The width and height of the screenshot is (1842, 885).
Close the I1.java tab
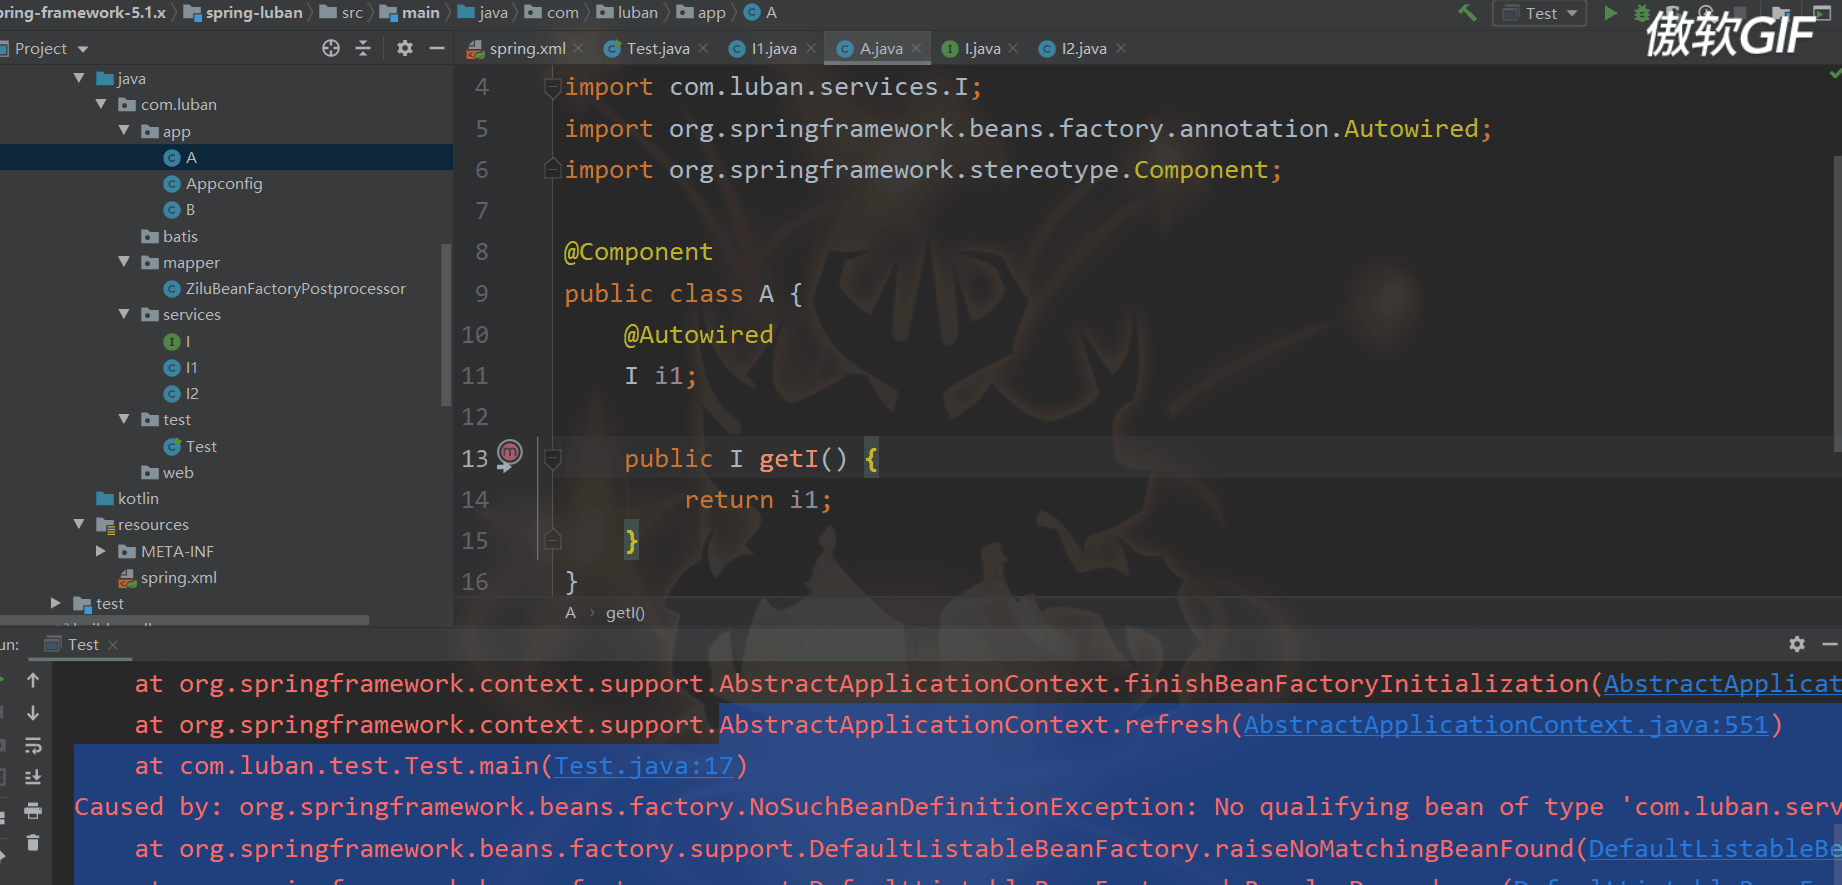811,48
